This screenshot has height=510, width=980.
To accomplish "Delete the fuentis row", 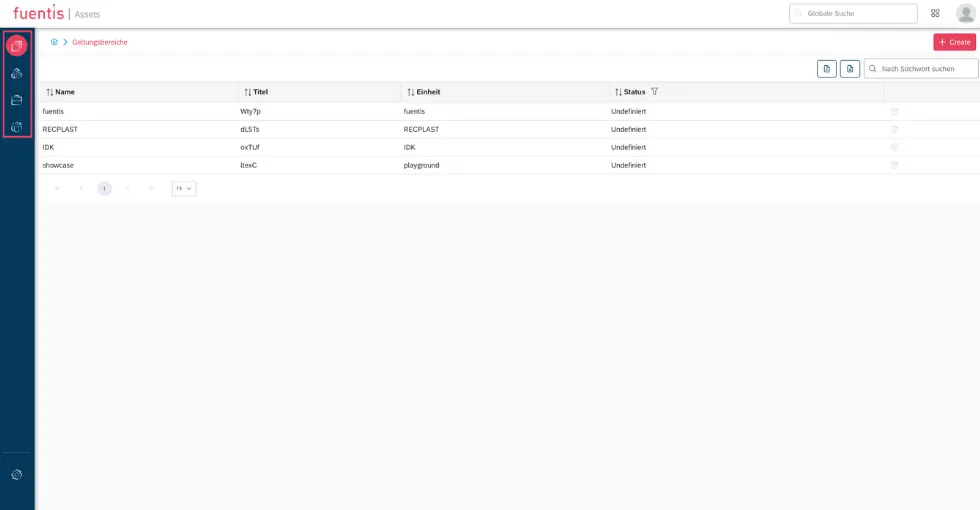I will click(894, 111).
